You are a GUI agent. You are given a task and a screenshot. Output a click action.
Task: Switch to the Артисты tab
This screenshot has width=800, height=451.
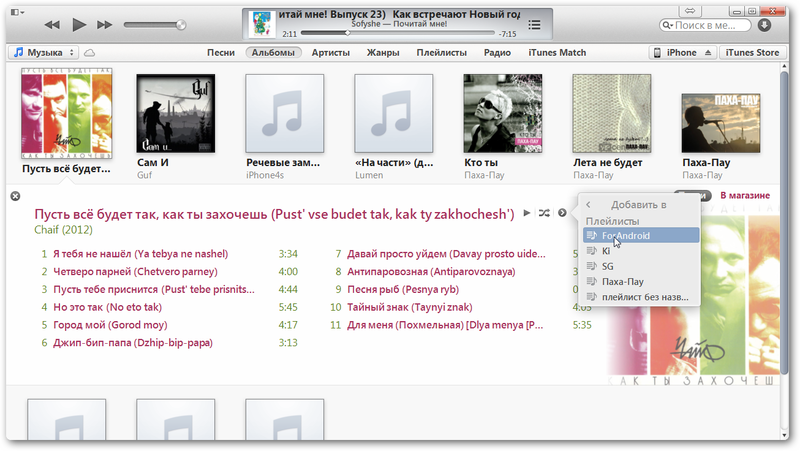(331, 53)
